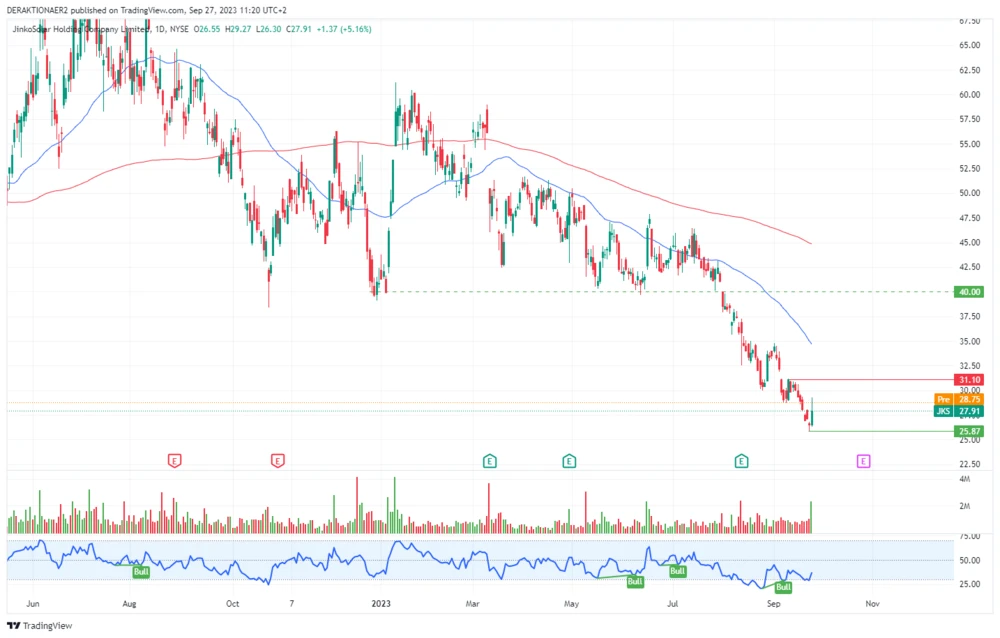
Task: Select the green earnings marker near March
Action: tap(490, 461)
